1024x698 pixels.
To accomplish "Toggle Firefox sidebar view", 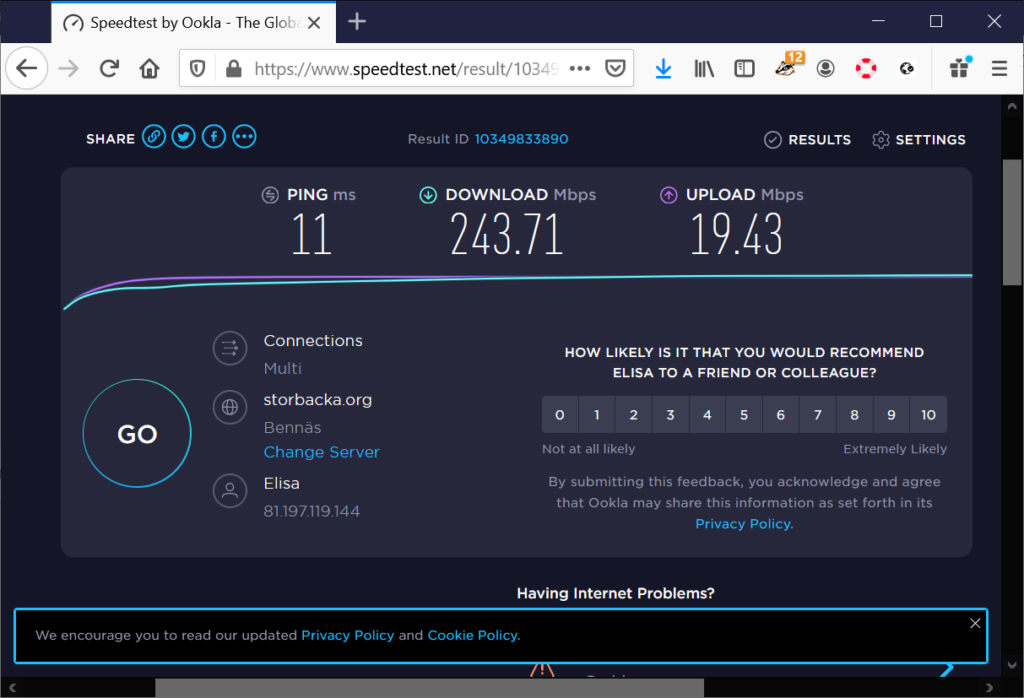I will (744, 68).
